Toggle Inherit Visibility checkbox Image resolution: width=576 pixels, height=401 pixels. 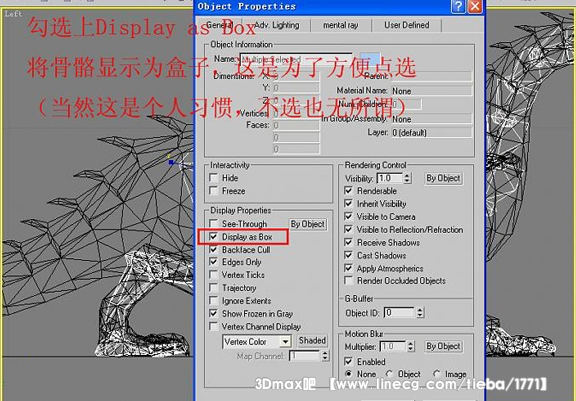[x=349, y=203]
